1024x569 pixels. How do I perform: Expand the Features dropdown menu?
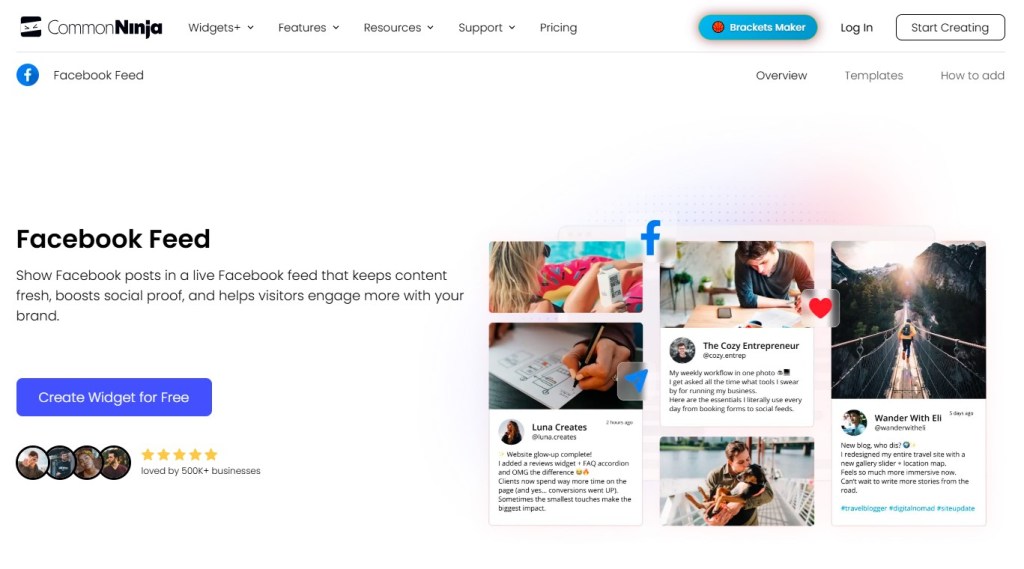(308, 27)
